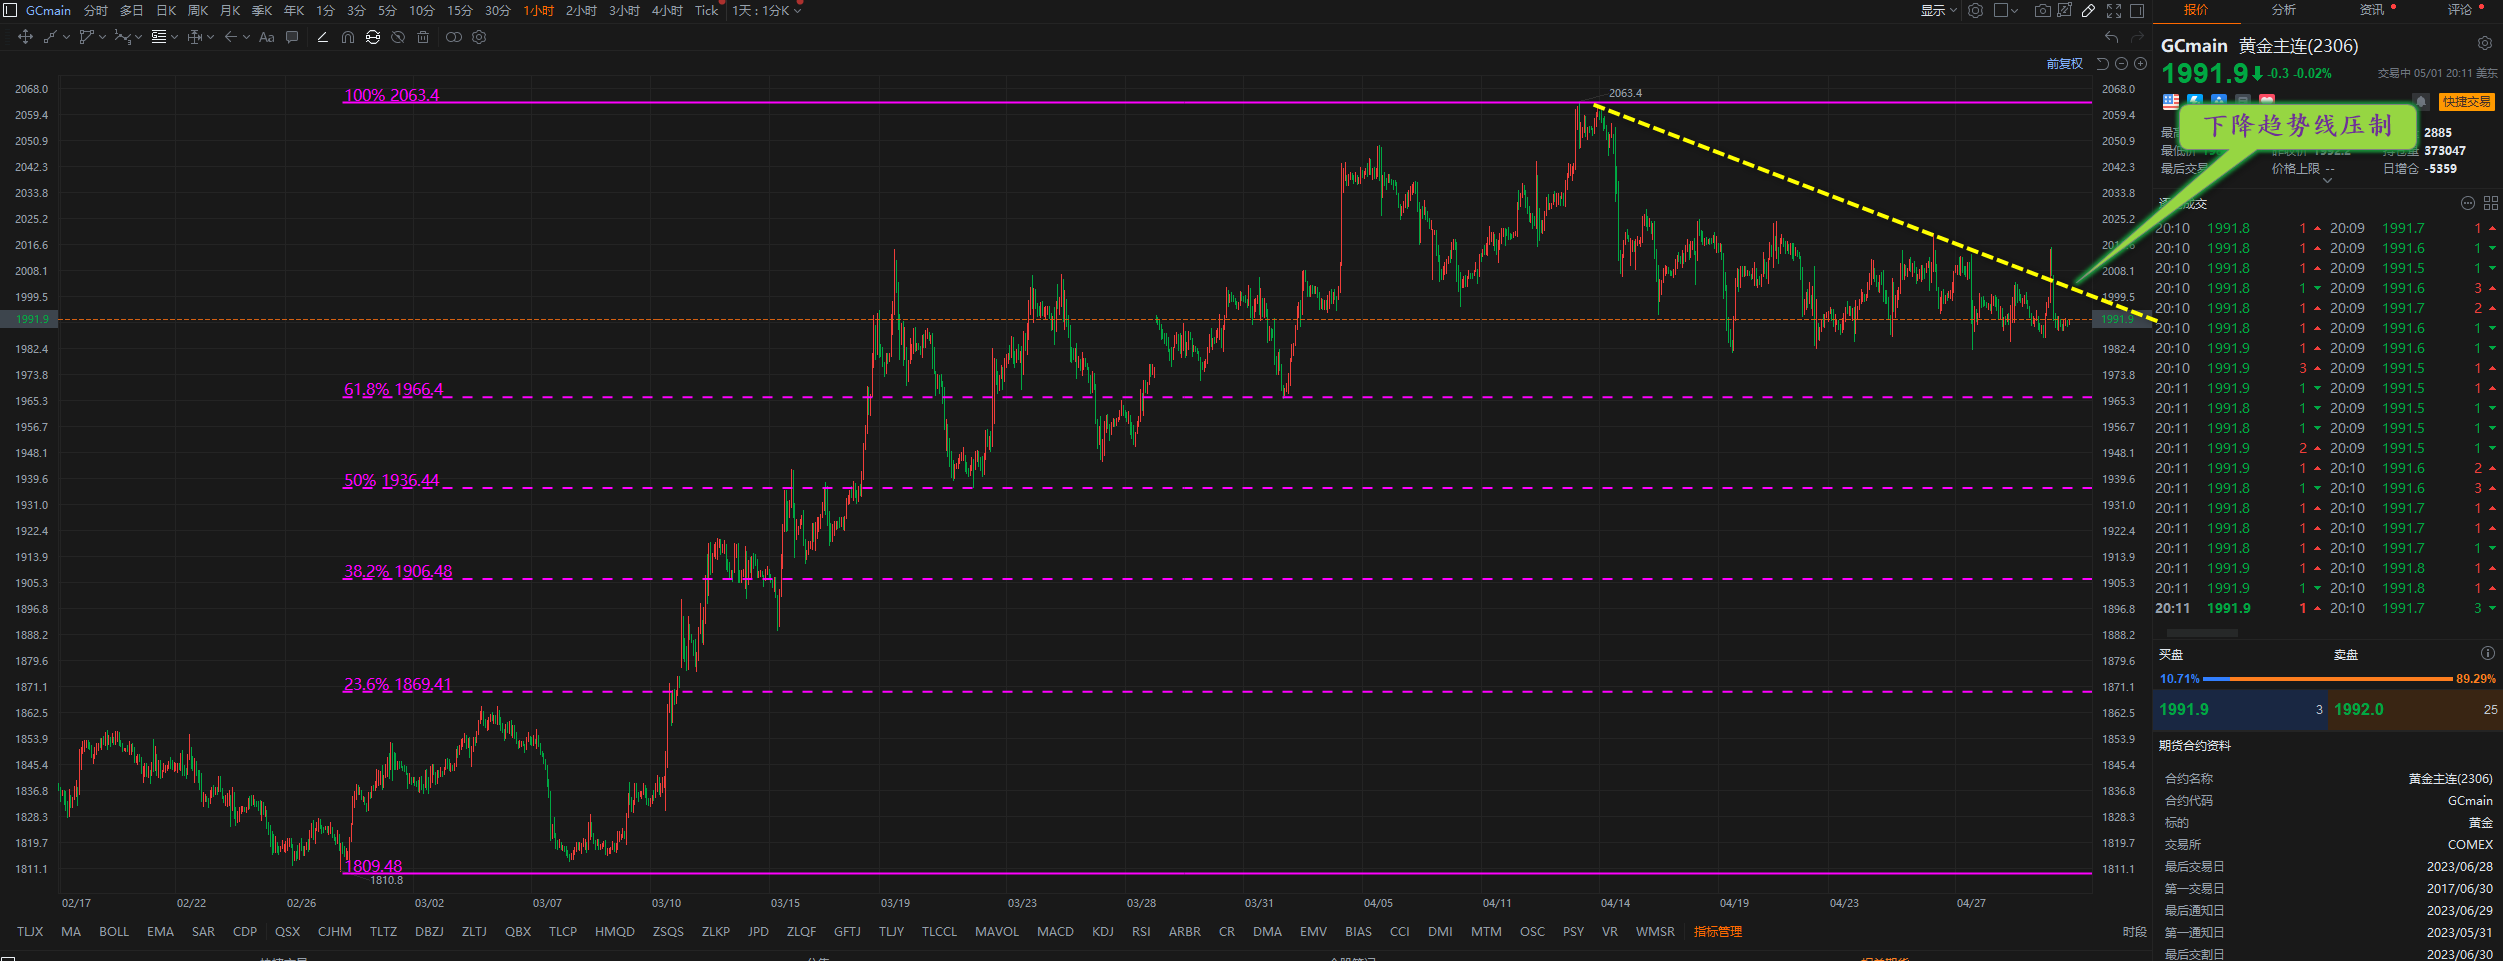Take a chart screenshot with camera icon
The width and height of the screenshot is (2503, 961).
coord(2043,11)
